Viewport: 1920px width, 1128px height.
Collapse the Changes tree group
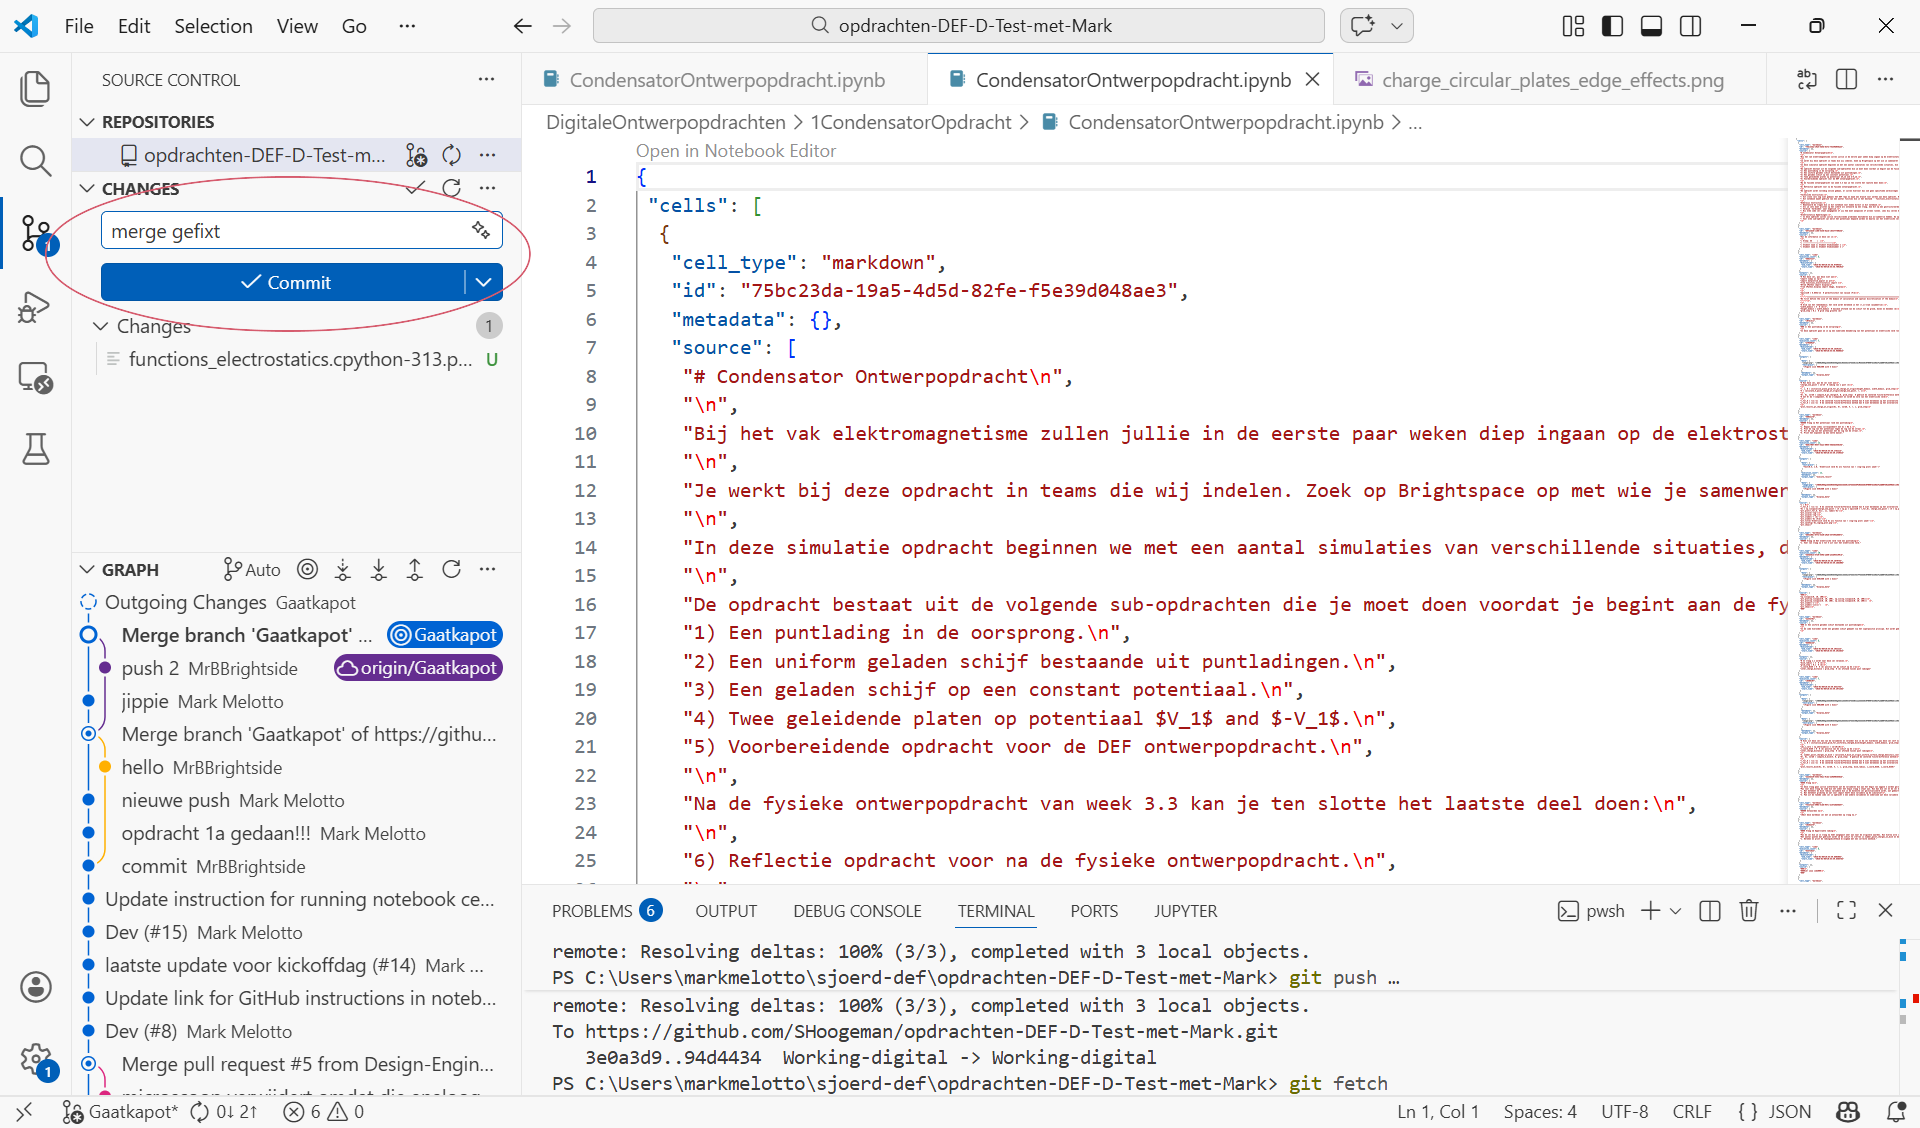pos(101,326)
